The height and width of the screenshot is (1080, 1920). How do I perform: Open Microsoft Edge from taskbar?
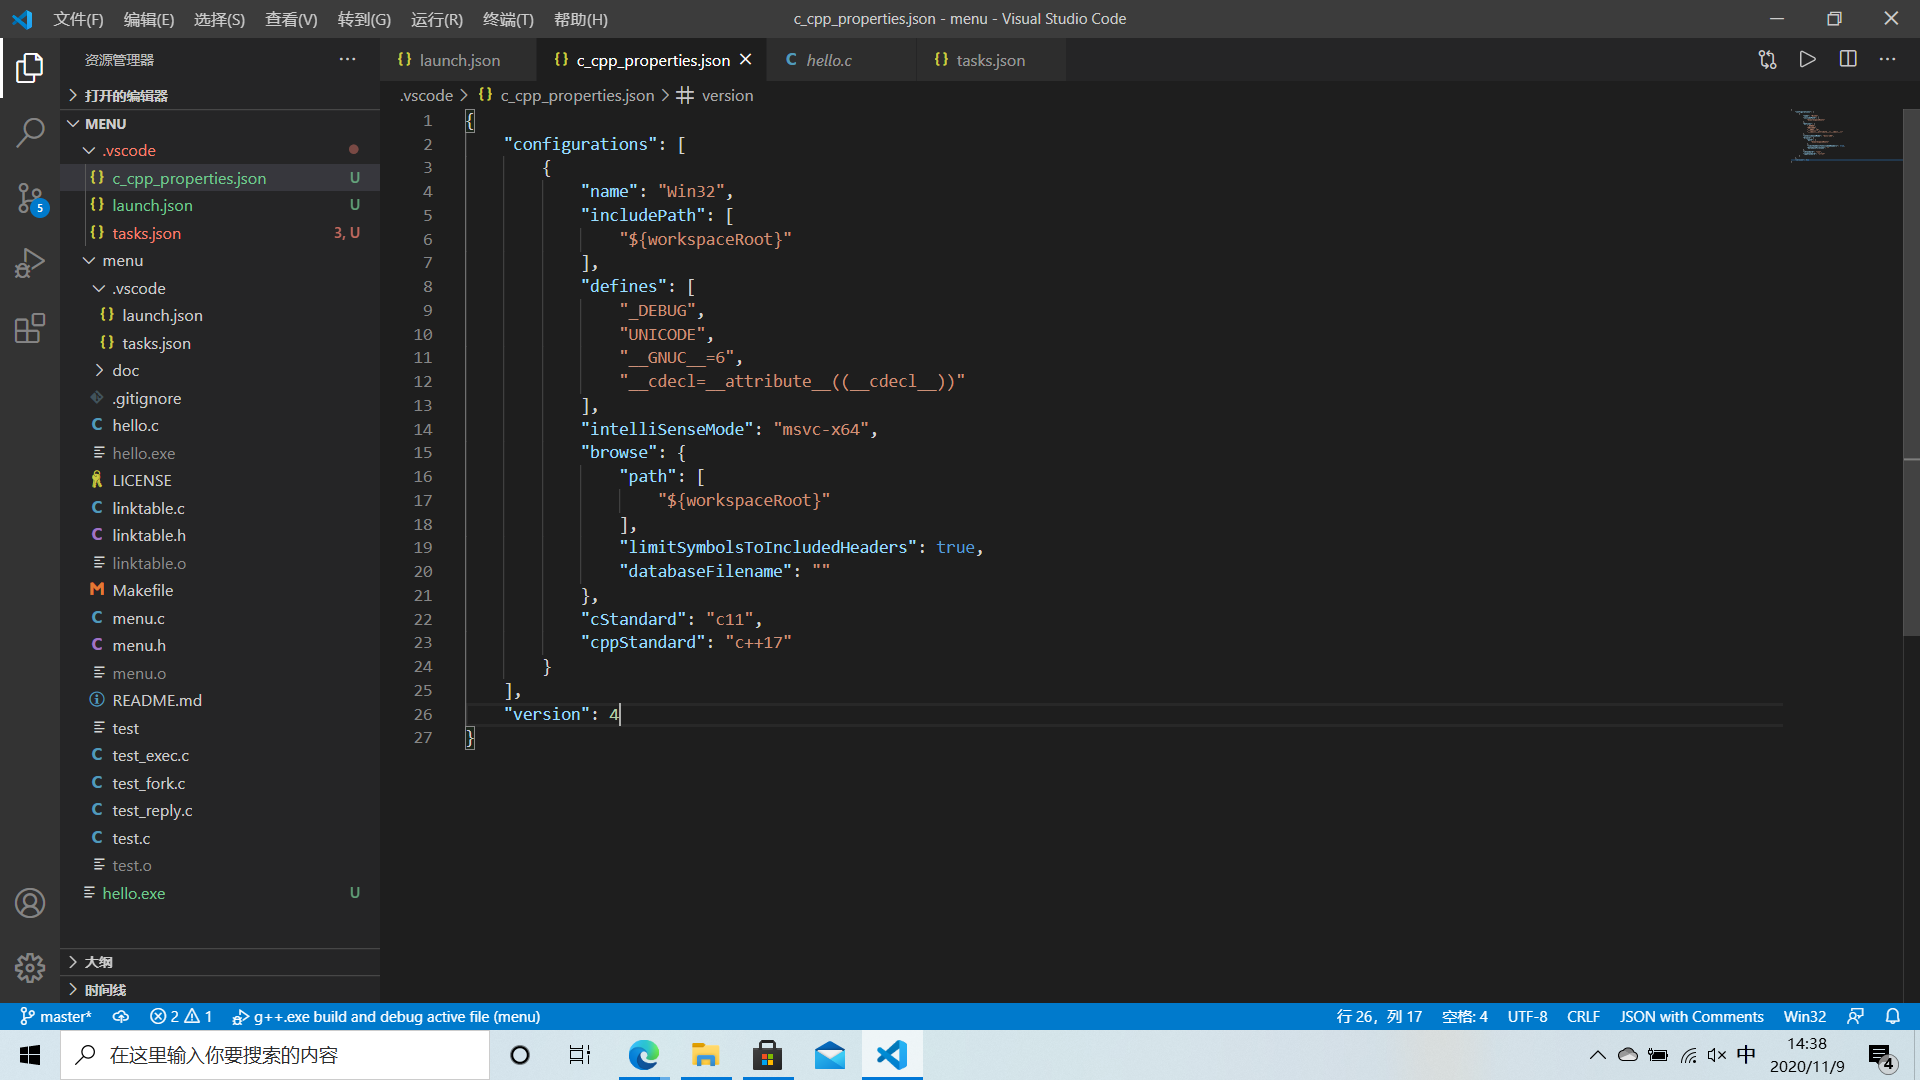[x=643, y=1055]
